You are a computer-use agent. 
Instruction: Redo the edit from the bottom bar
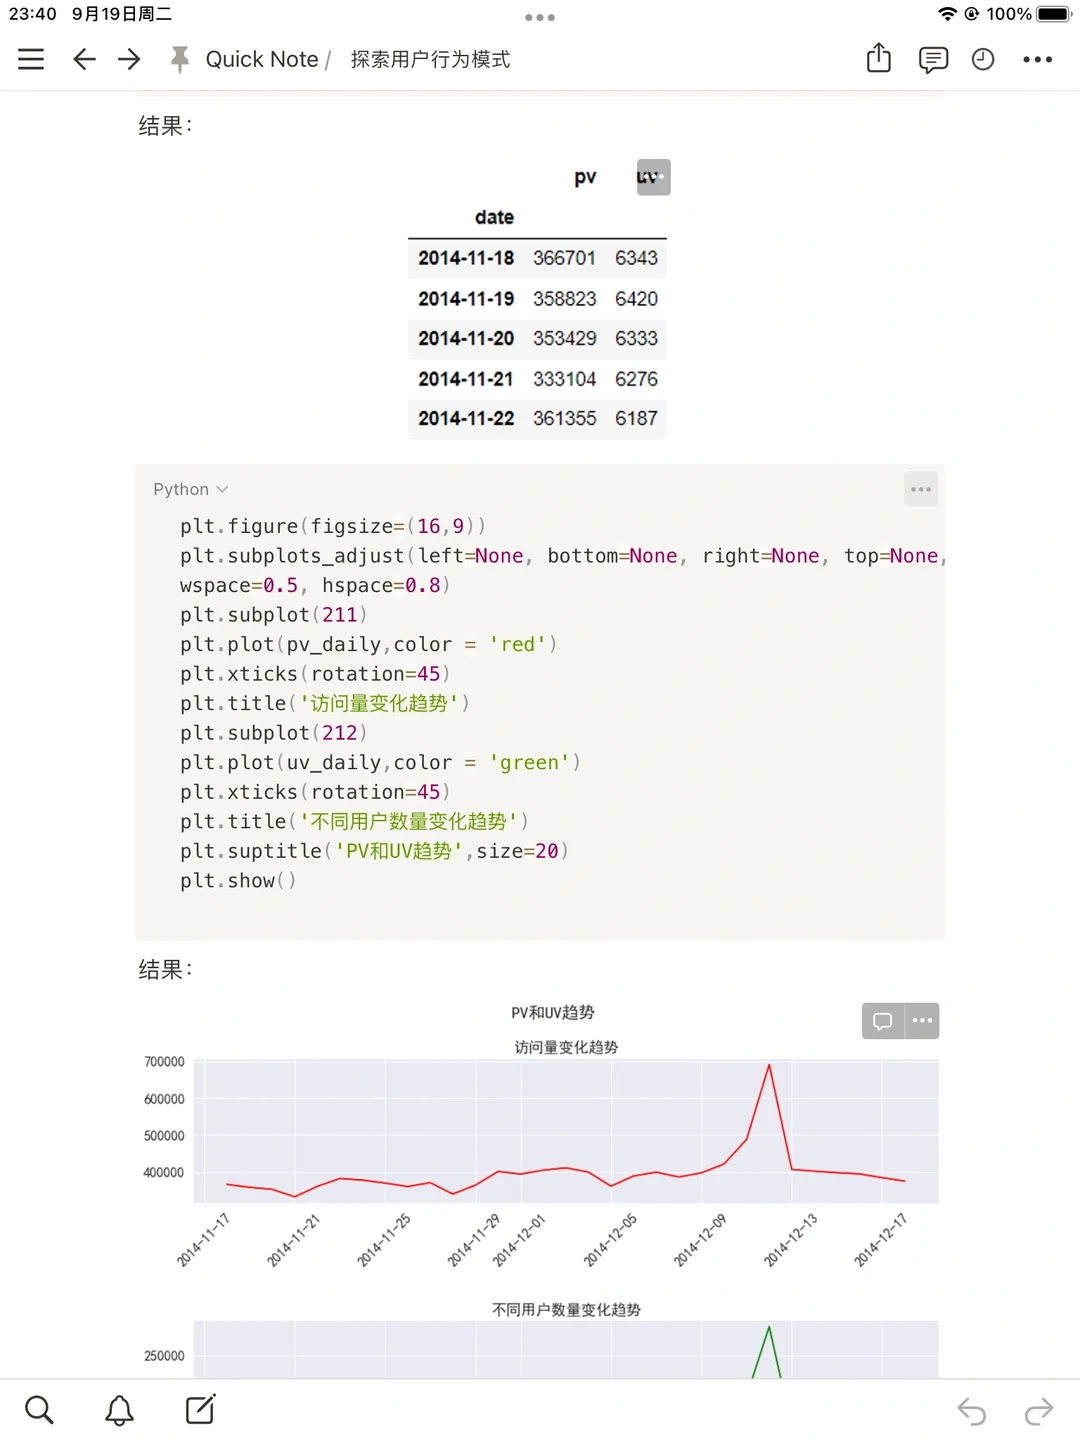(x=1039, y=1411)
